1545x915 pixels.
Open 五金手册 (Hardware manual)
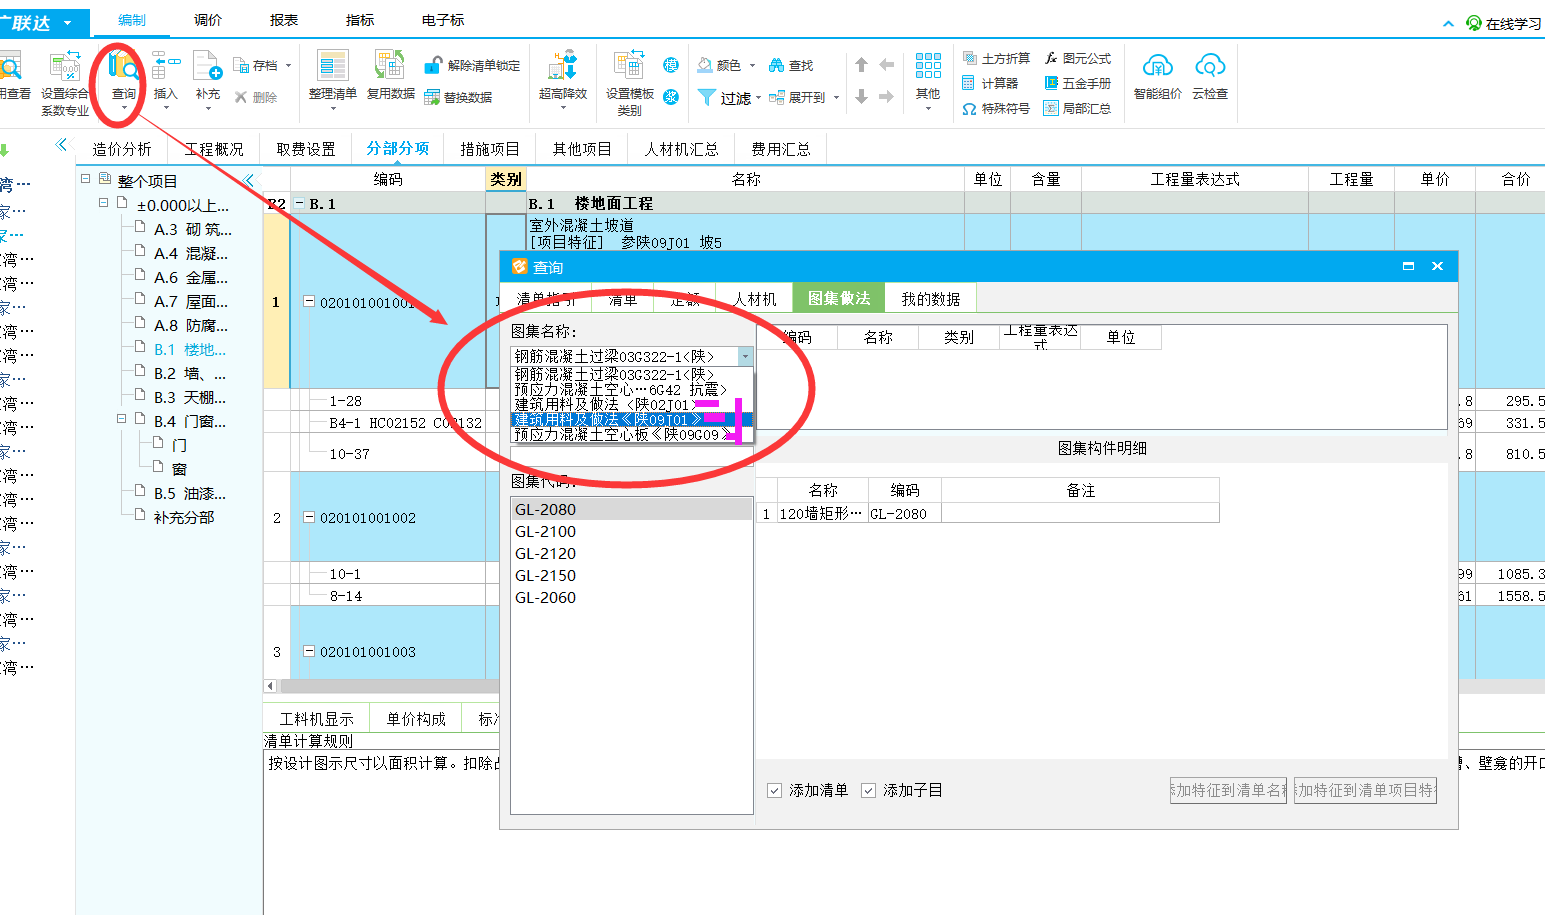click(1078, 83)
